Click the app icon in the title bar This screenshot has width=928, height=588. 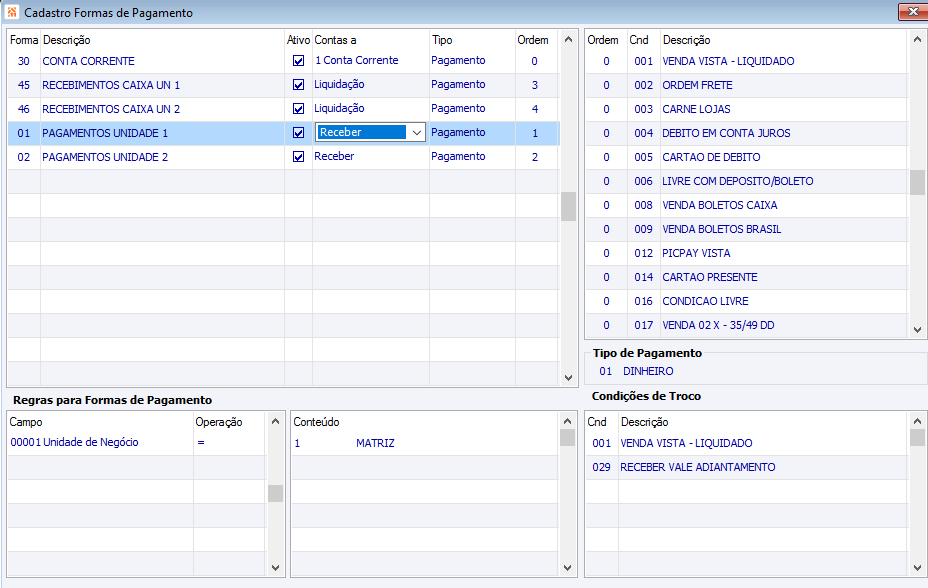click(x=12, y=12)
